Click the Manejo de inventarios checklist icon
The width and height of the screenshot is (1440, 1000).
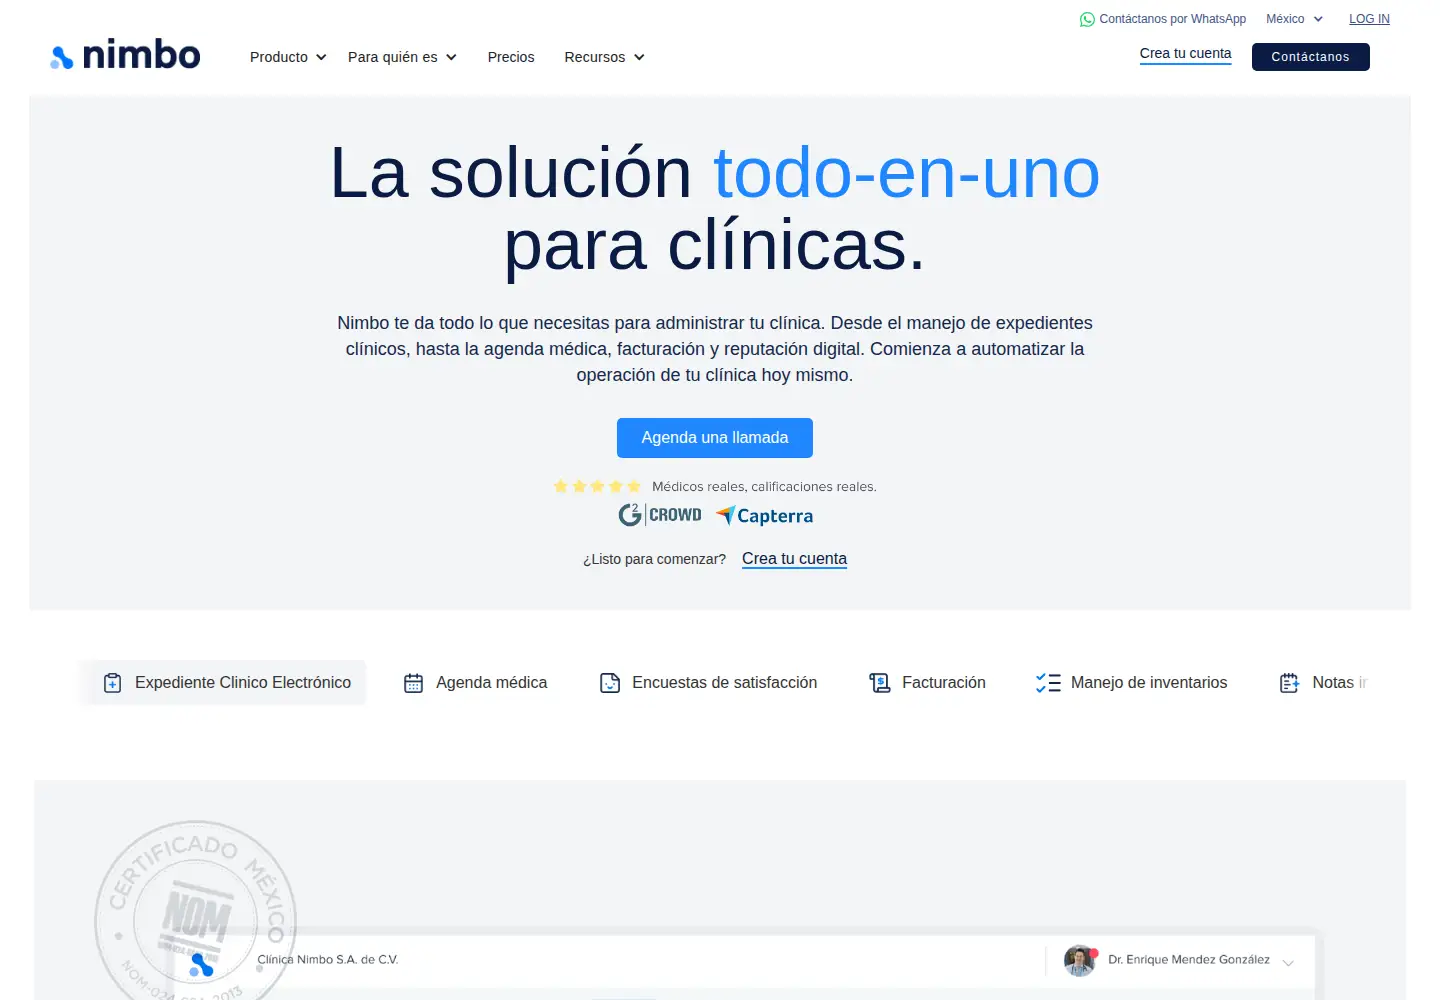click(x=1048, y=683)
